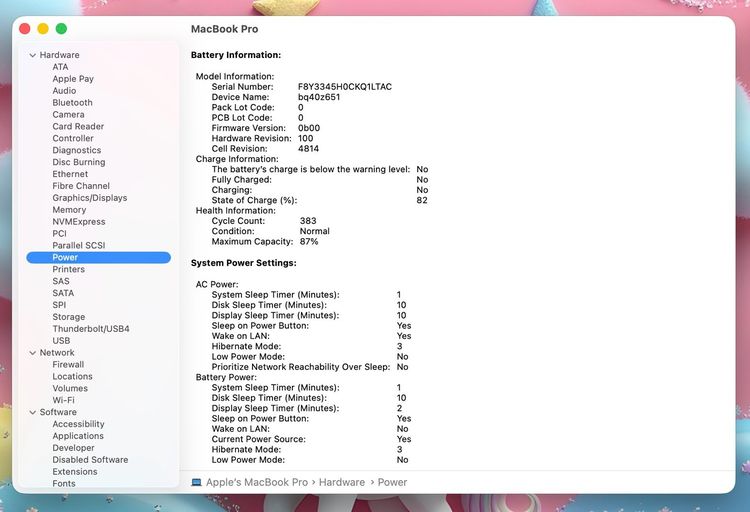Image resolution: width=750 pixels, height=512 pixels.
Task: Select the Network category label
Action: pyautogui.click(x=57, y=353)
